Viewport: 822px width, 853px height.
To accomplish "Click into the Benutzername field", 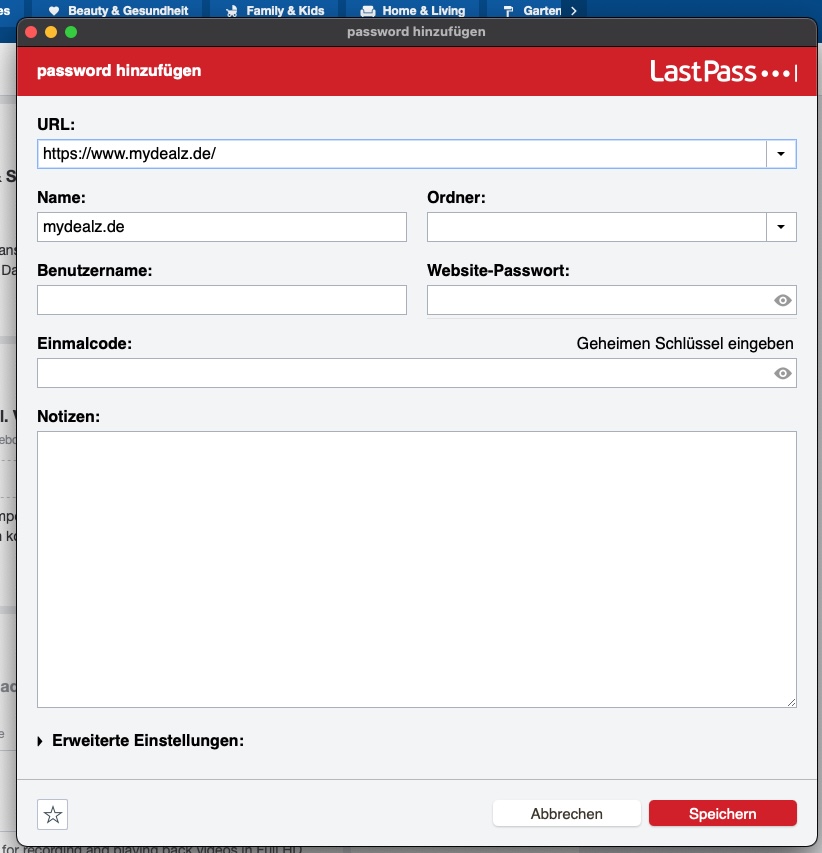I will pyautogui.click(x=221, y=300).
